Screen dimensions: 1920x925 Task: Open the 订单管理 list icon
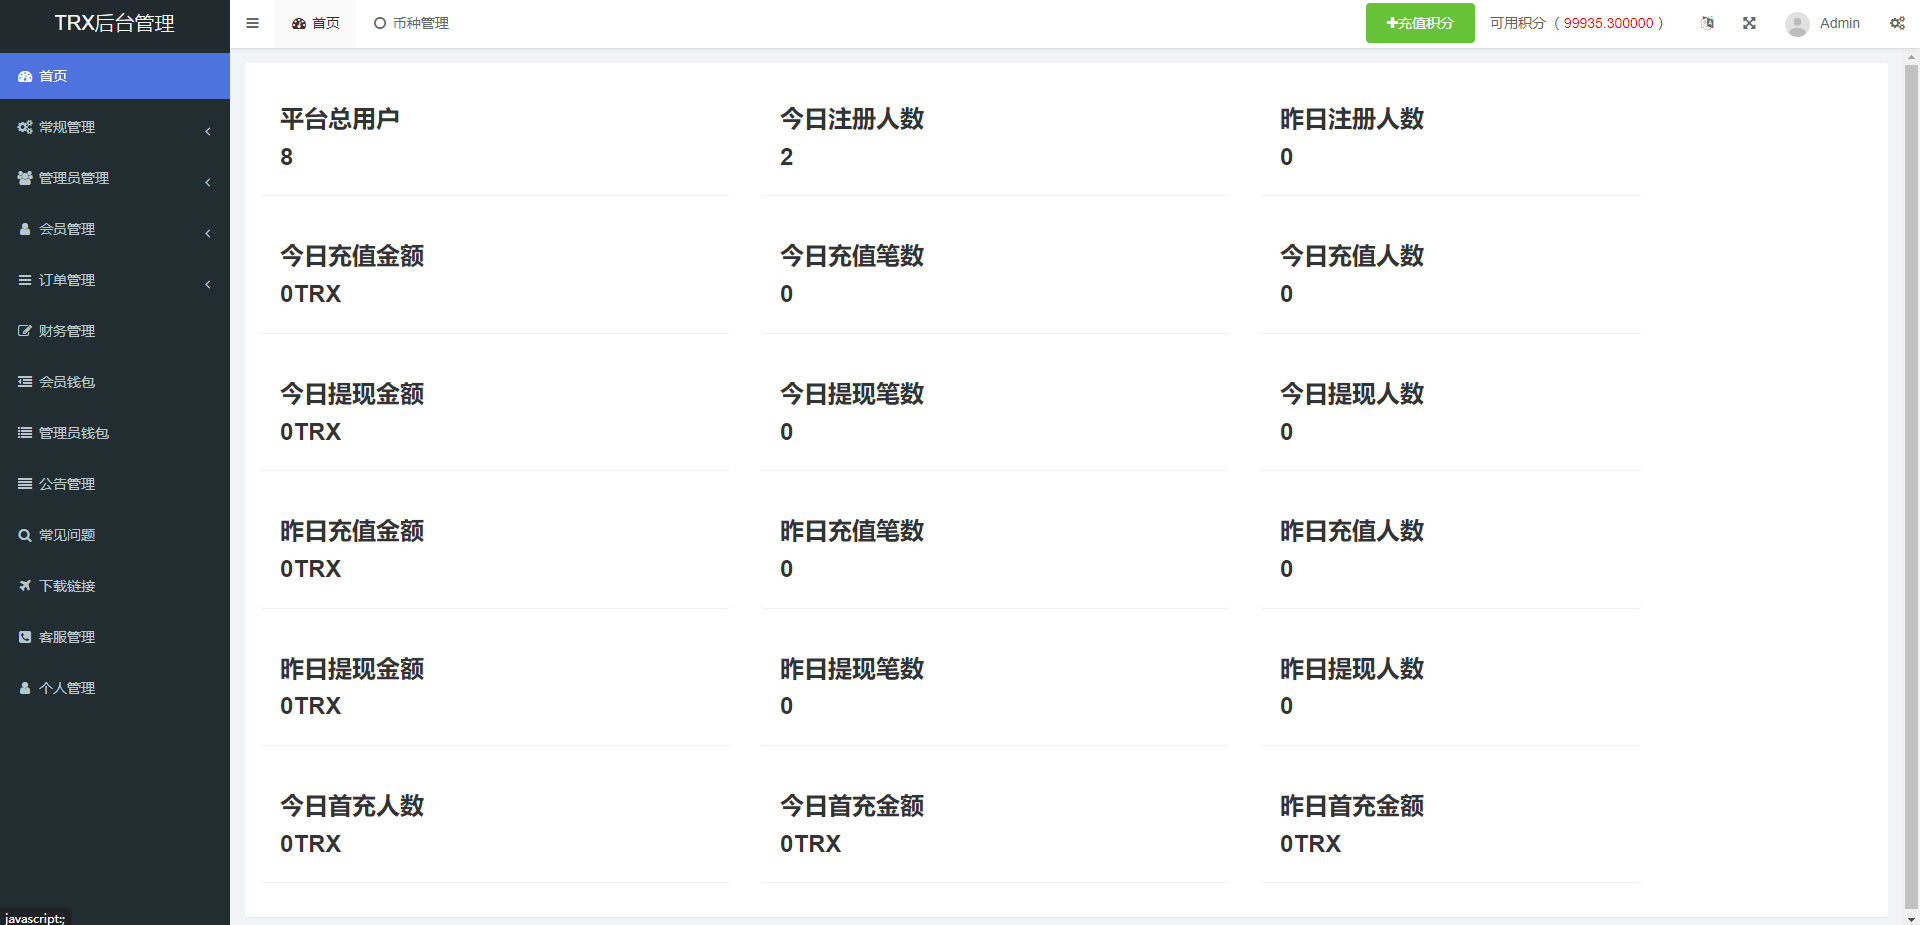point(25,280)
